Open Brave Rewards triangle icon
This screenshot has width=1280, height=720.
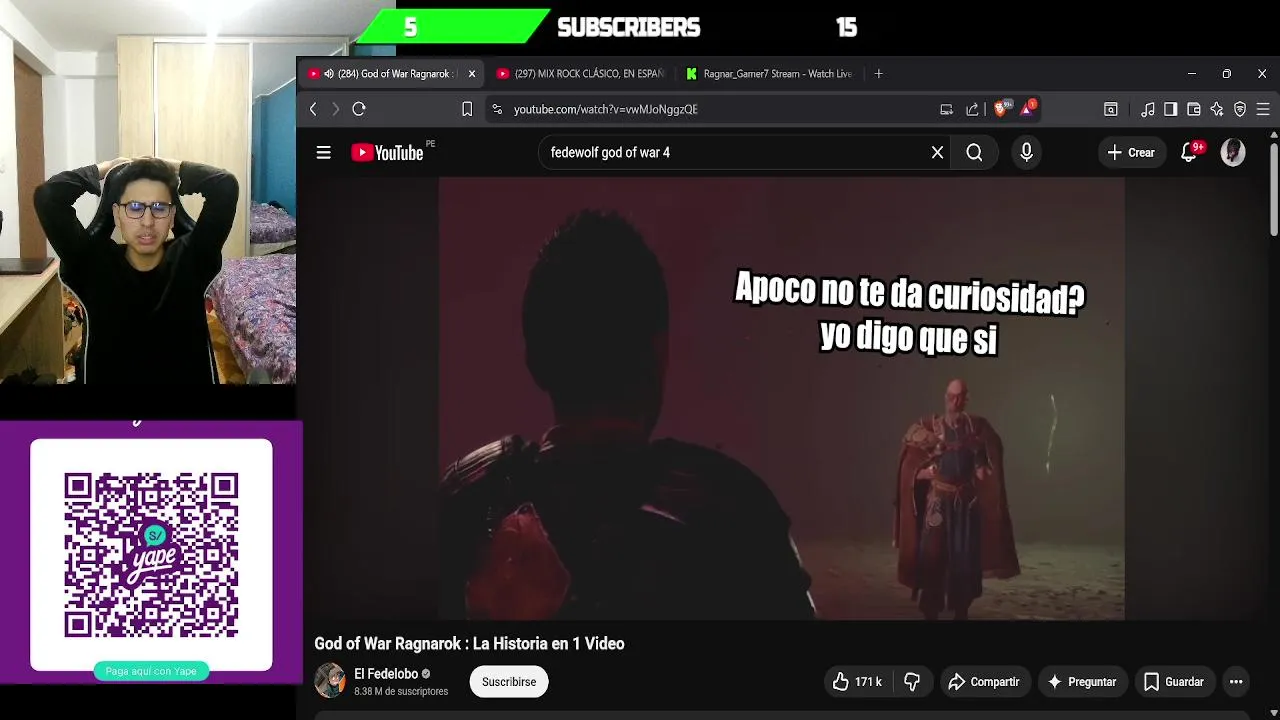pyautogui.click(x=1027, y=108)
